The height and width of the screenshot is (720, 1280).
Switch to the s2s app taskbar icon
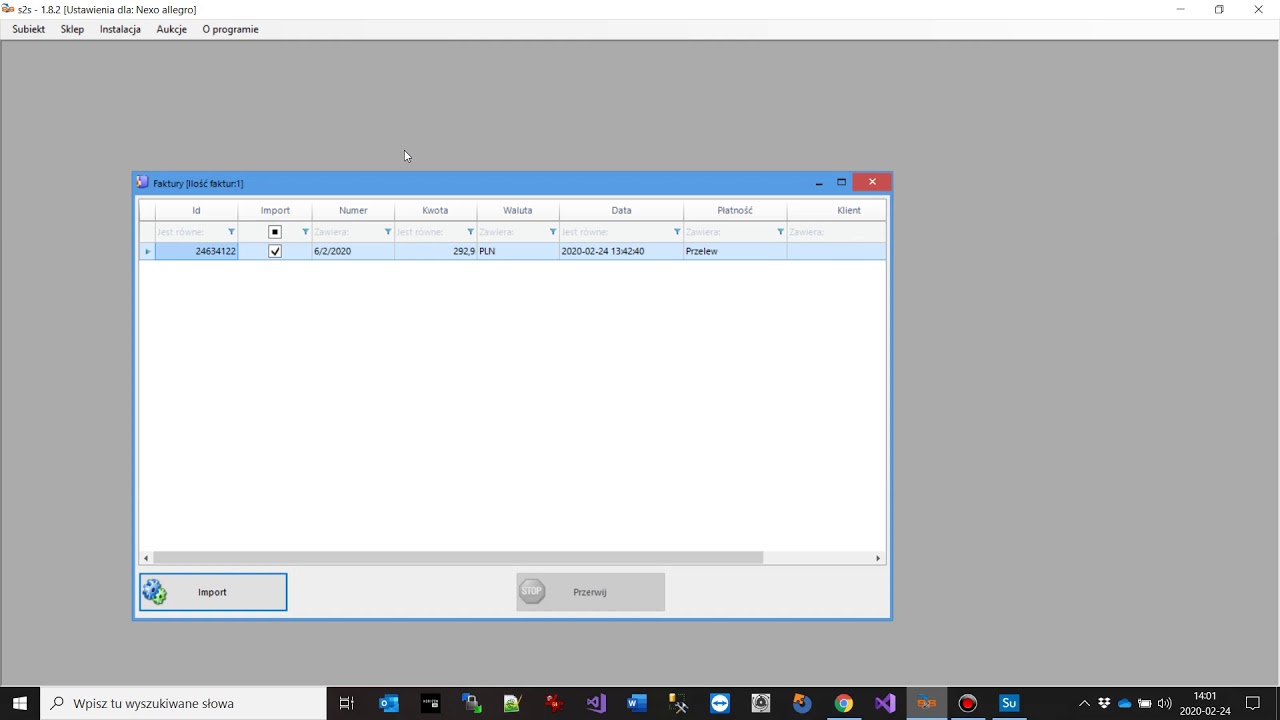click(927, 703)
